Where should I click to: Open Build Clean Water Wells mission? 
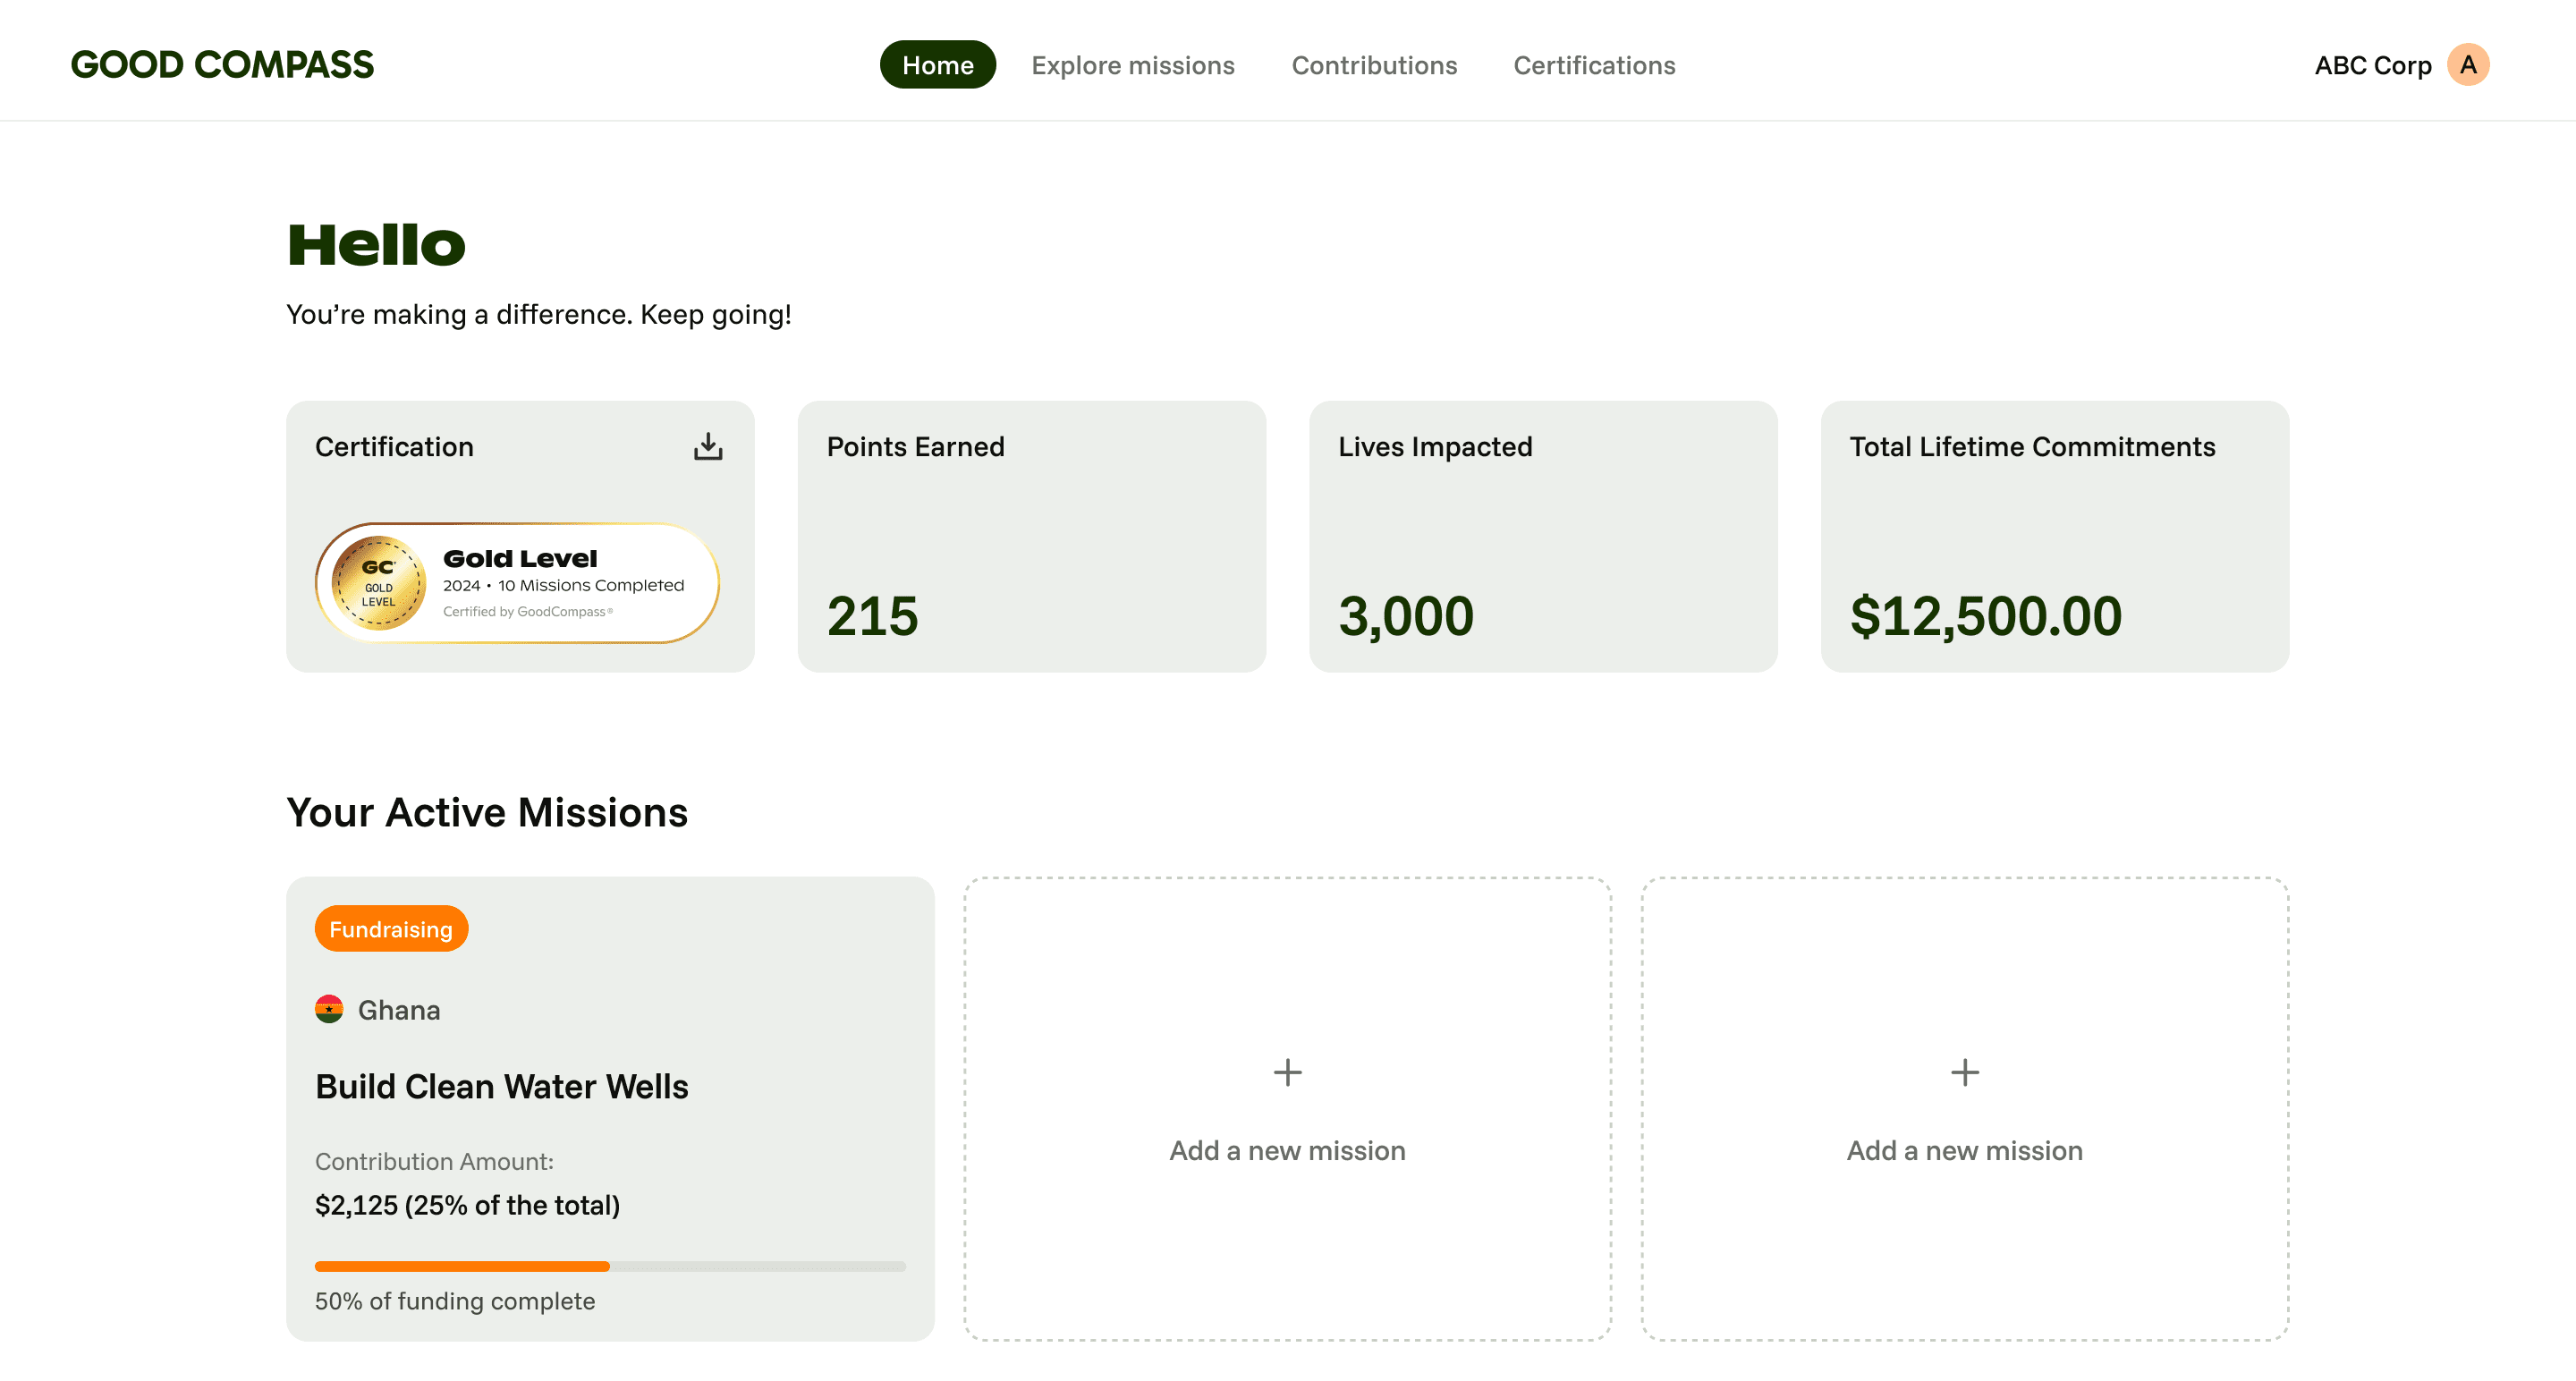(502, 1086)
